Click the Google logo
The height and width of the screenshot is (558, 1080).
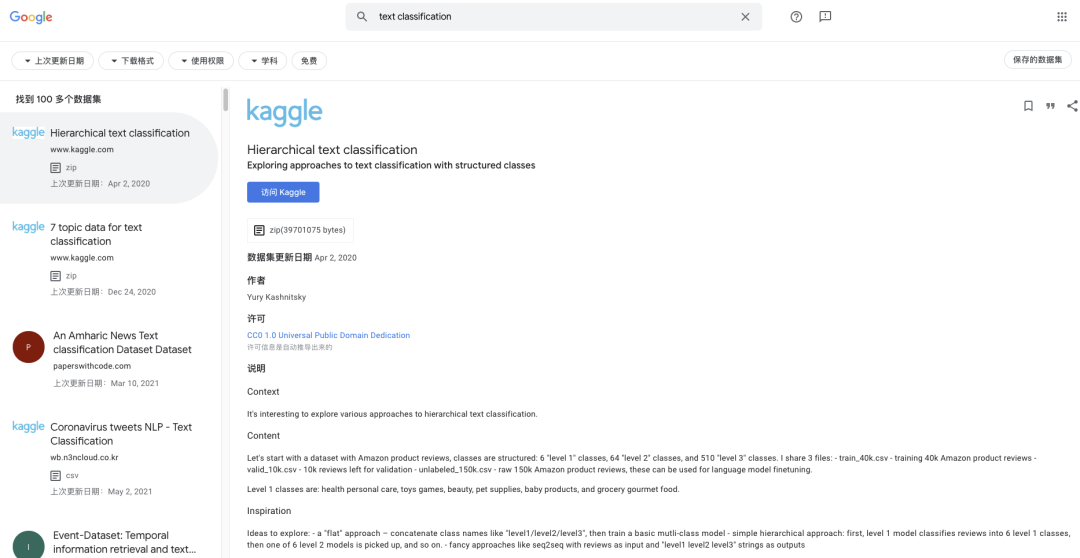coord(33,18)
